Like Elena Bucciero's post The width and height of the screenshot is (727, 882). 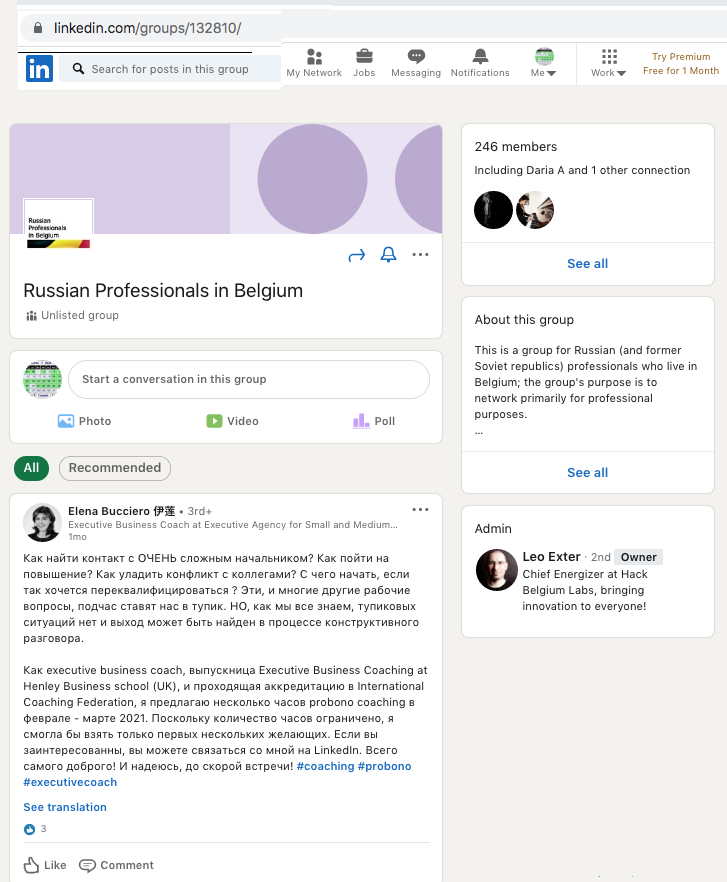point(45,865)
